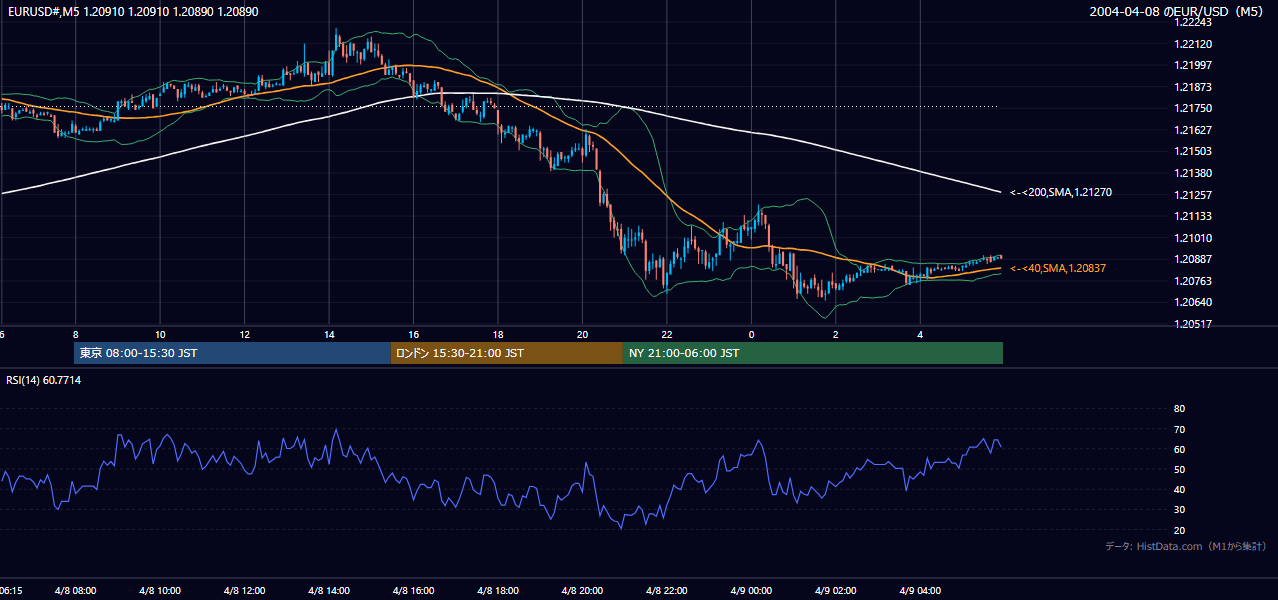
Task: Click the 4/8 16:00 bottom time label
Action: click(414, 591)
